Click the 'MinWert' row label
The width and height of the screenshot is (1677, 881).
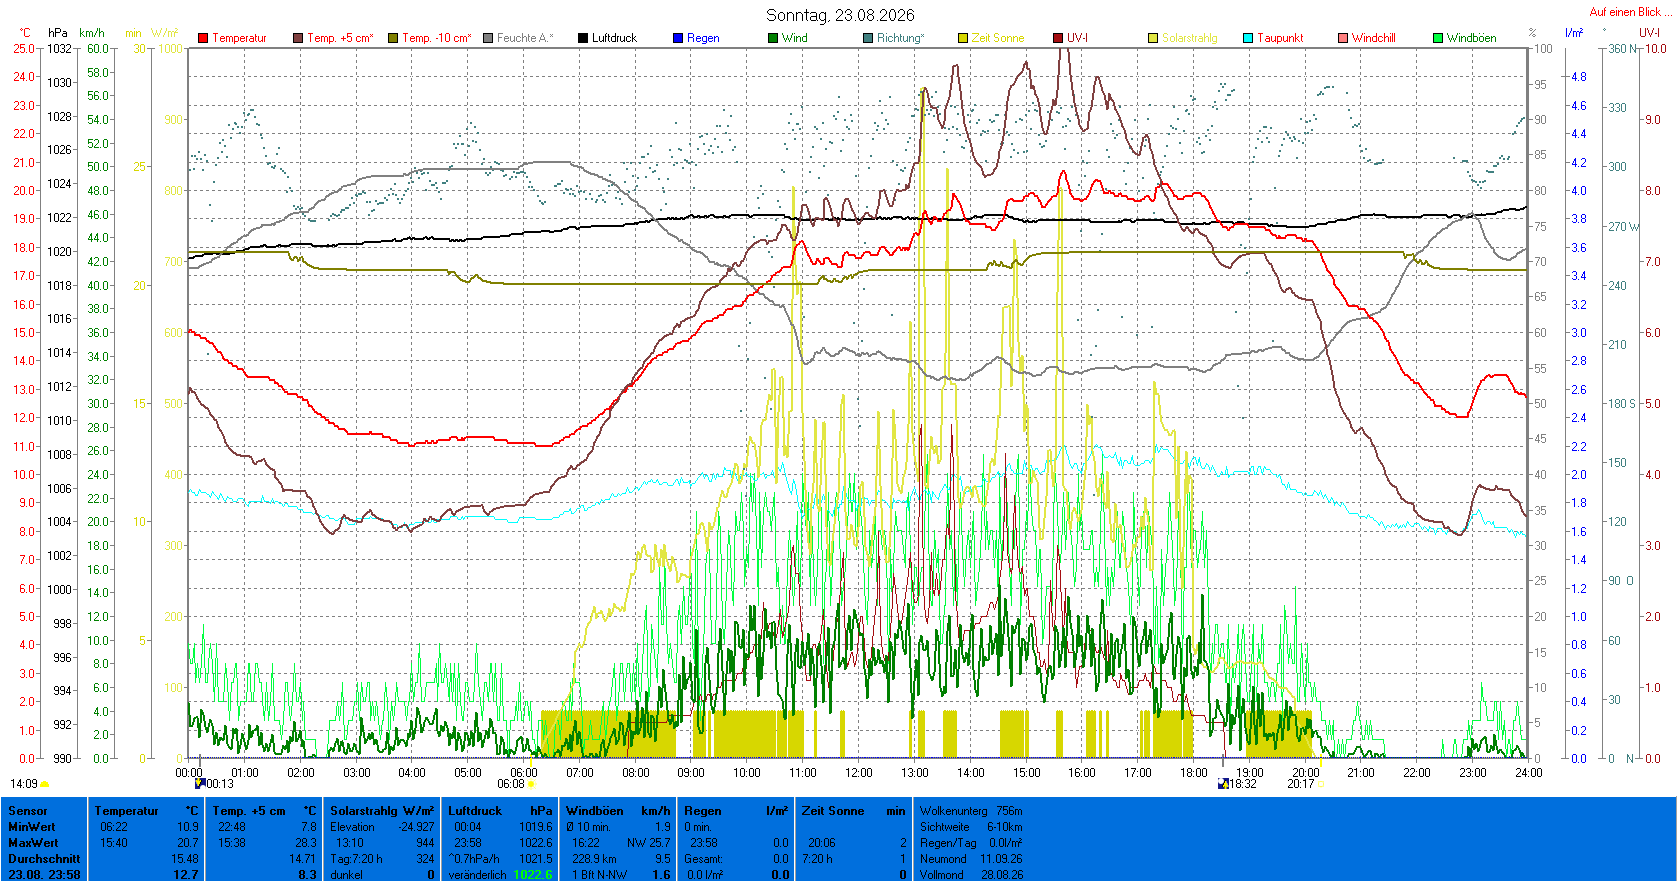point(31,827)
